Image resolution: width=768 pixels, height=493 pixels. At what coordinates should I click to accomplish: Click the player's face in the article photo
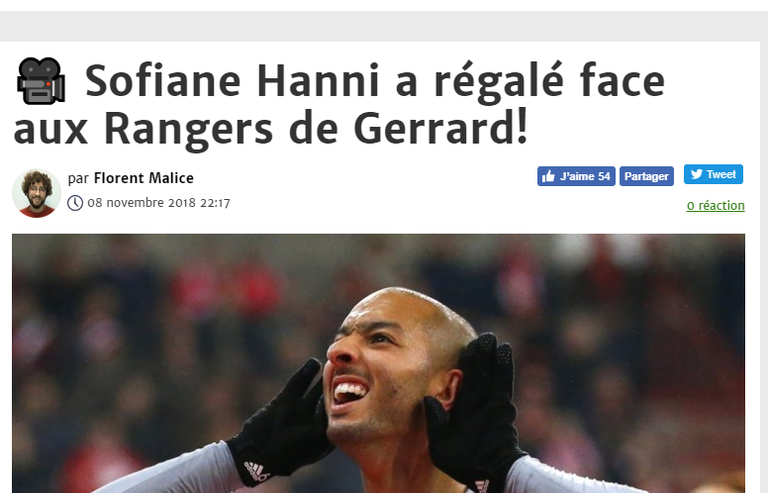click(382, 365)
